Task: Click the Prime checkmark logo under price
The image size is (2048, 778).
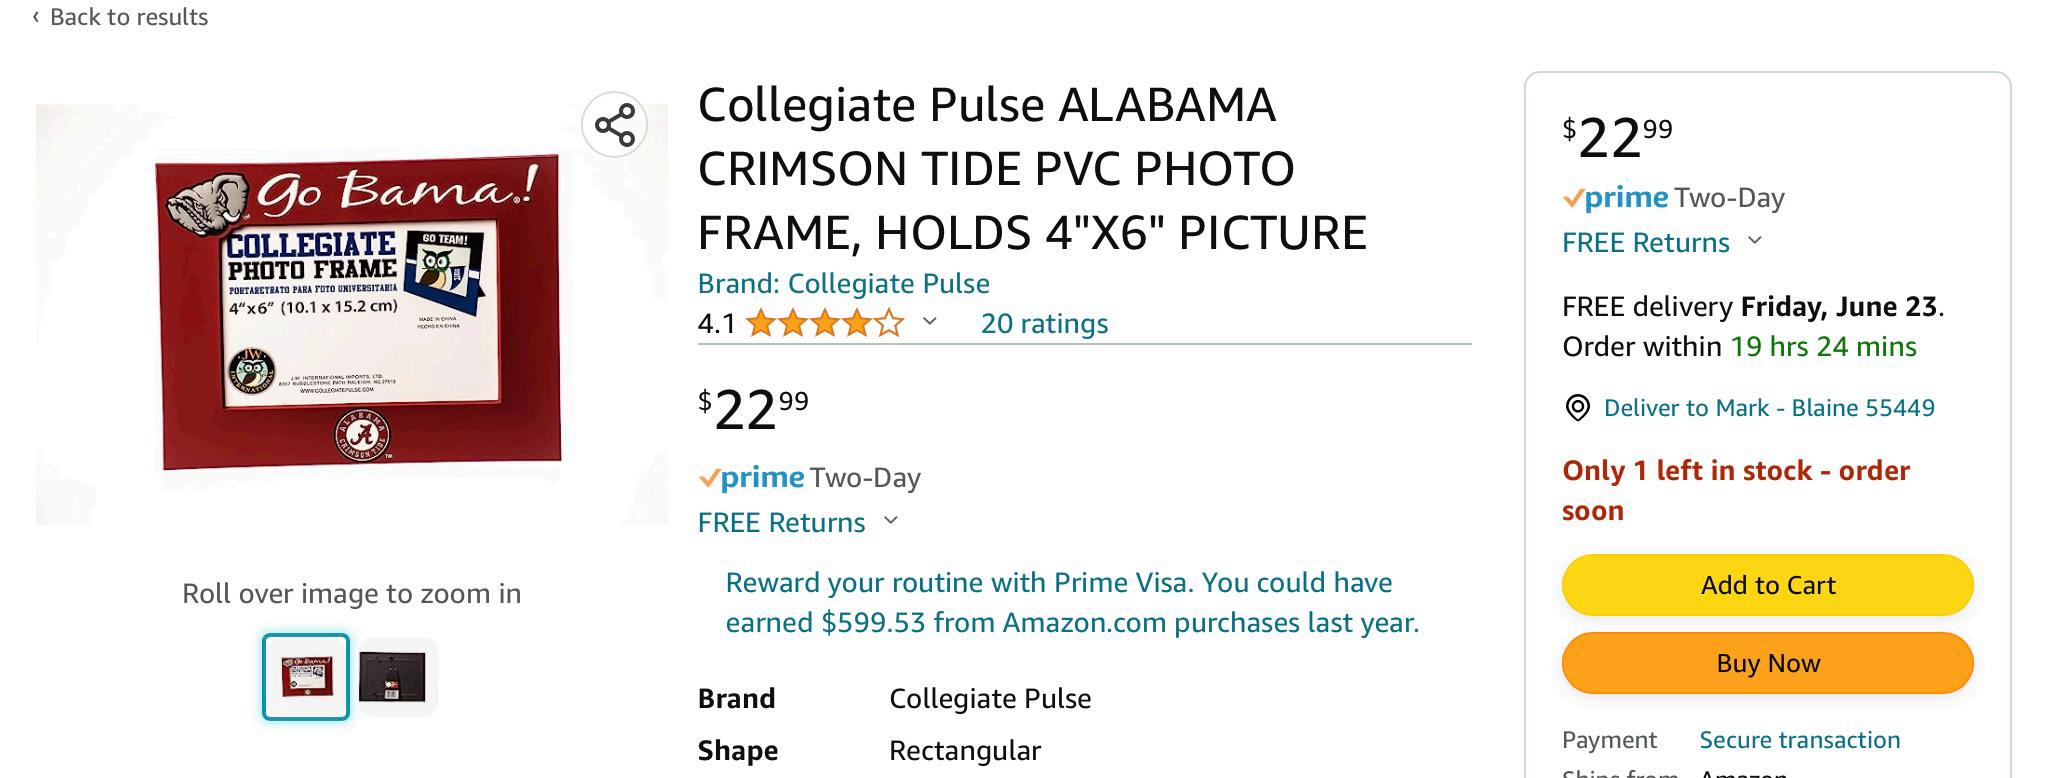Action: pos(751,478)
